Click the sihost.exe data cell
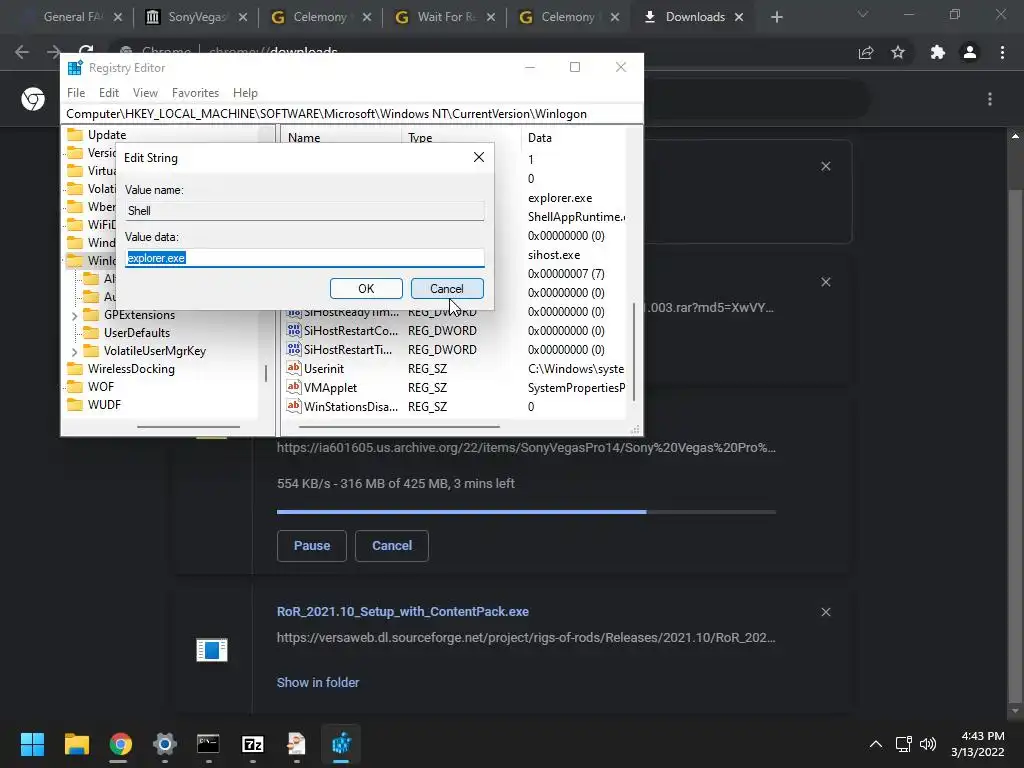Viewport: 1024px width, 768px height. click(x=554, y=255)
